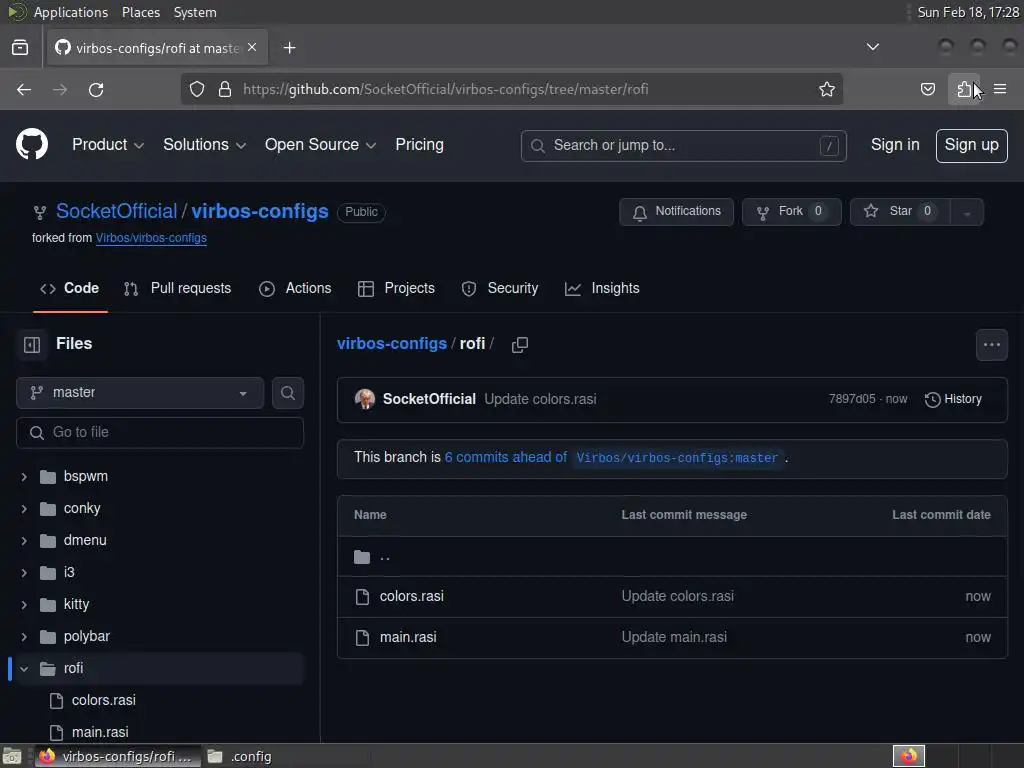This screenshot has height=768, width=1024.
Task: Open the Pricing page
Action: [419, 144]
